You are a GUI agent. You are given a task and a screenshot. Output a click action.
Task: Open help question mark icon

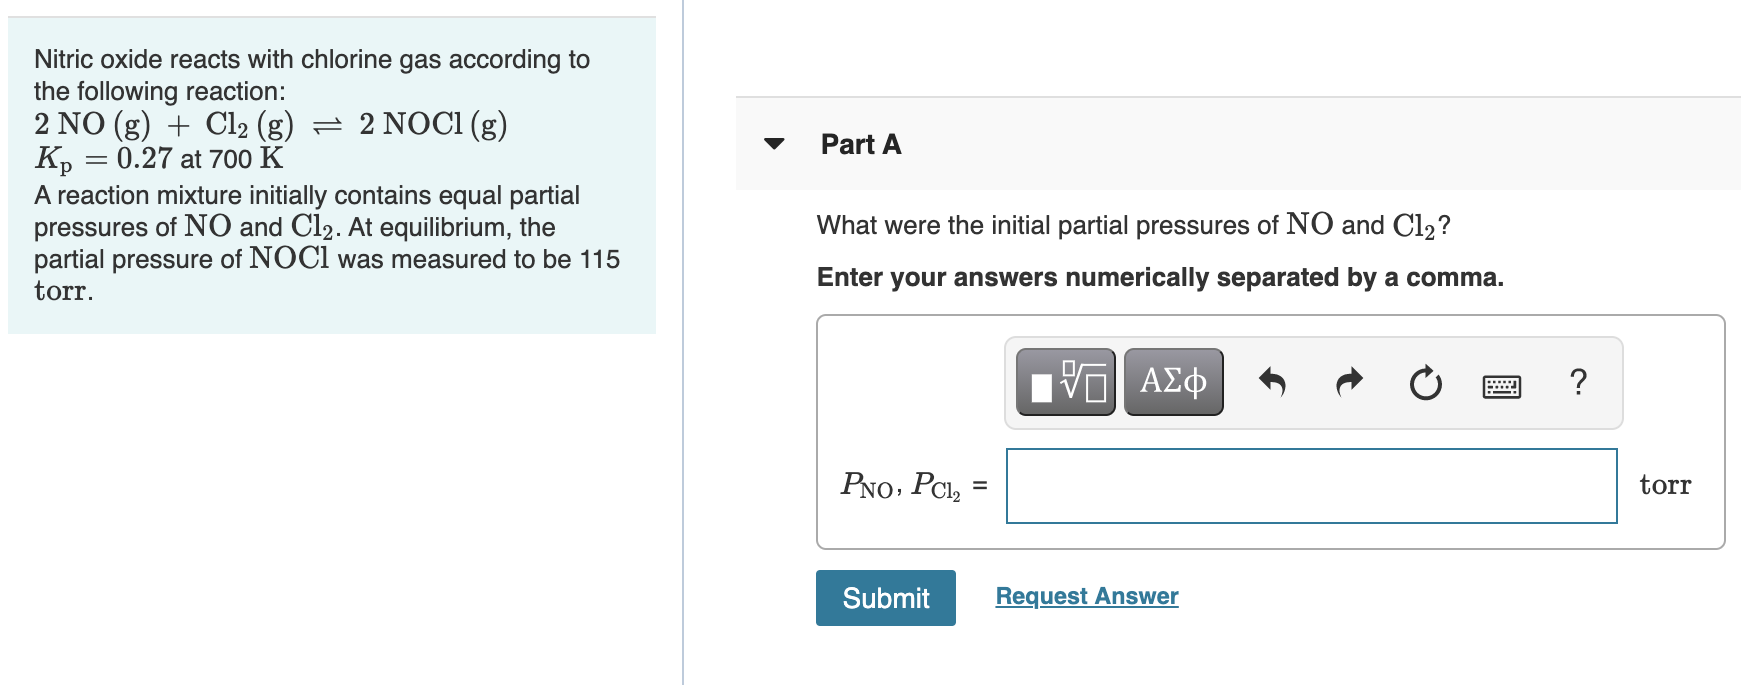click(x=1578, y=382)
